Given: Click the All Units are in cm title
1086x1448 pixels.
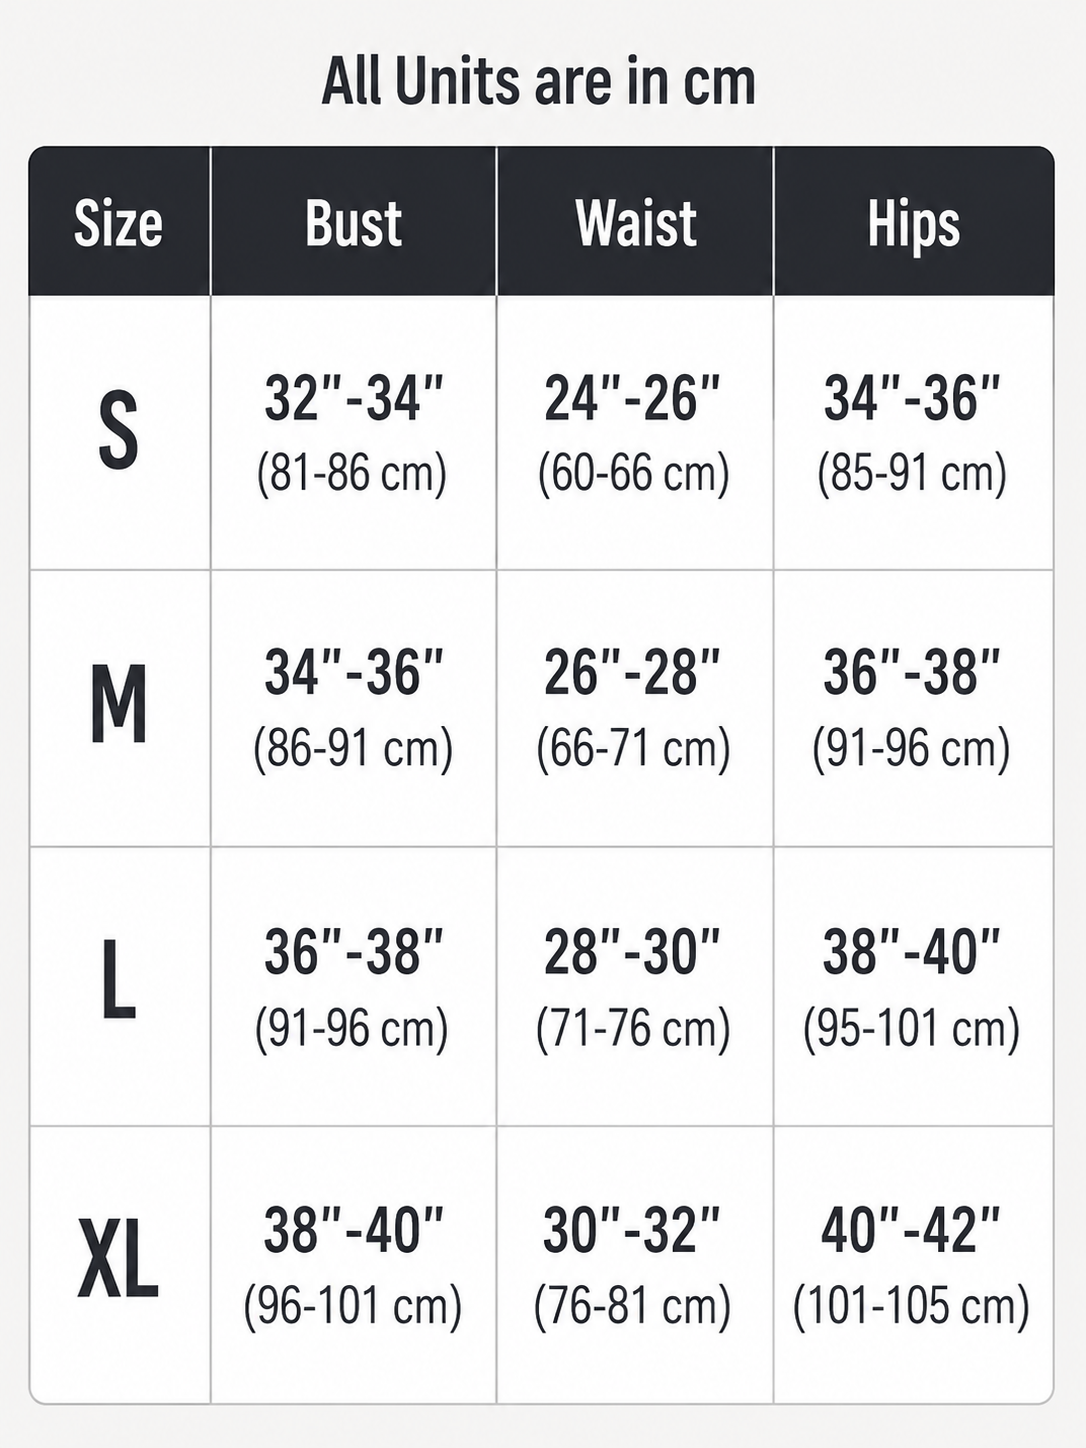Looking at the screenshot, I should tap(538, 81).
